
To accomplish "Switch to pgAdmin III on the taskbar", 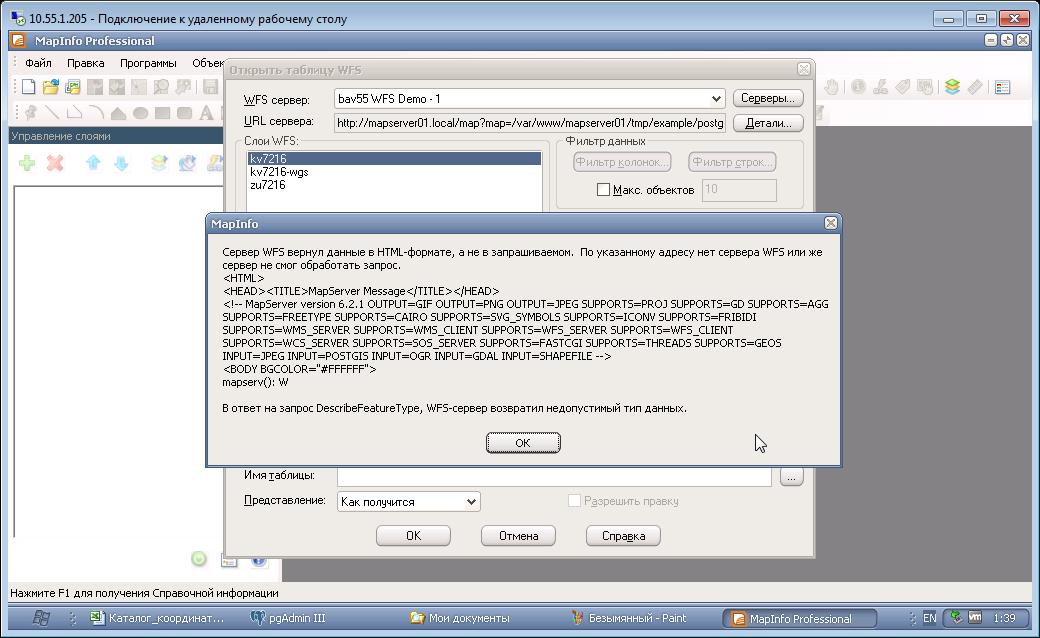I will pos(287,618).
